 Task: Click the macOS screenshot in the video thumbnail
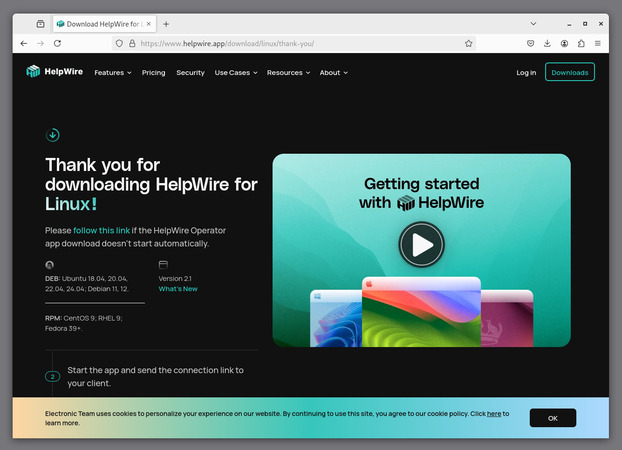click(421, 312)
